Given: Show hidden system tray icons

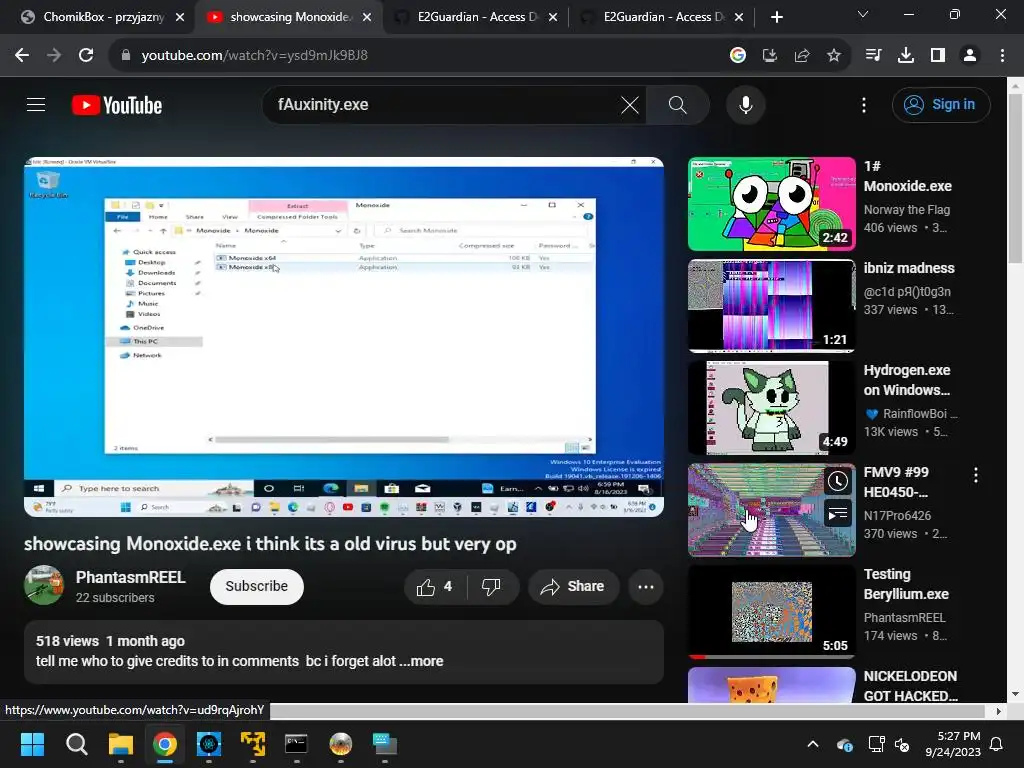Looking at the screenshot, I should point(813,744).
